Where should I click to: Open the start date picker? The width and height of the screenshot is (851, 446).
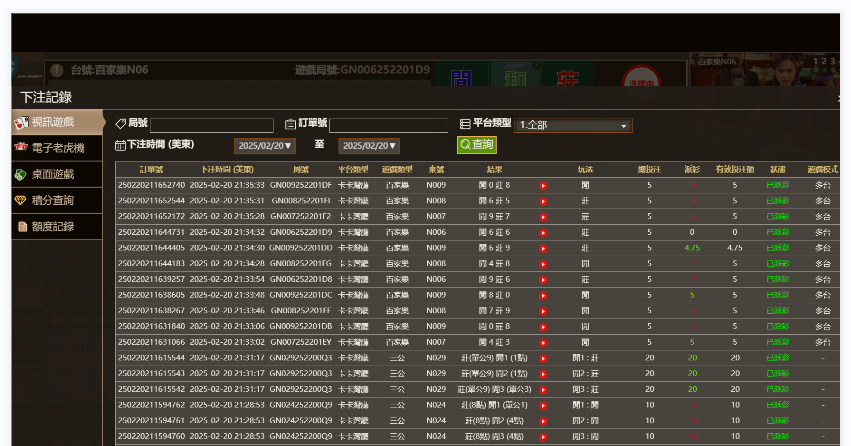point(265,146)
